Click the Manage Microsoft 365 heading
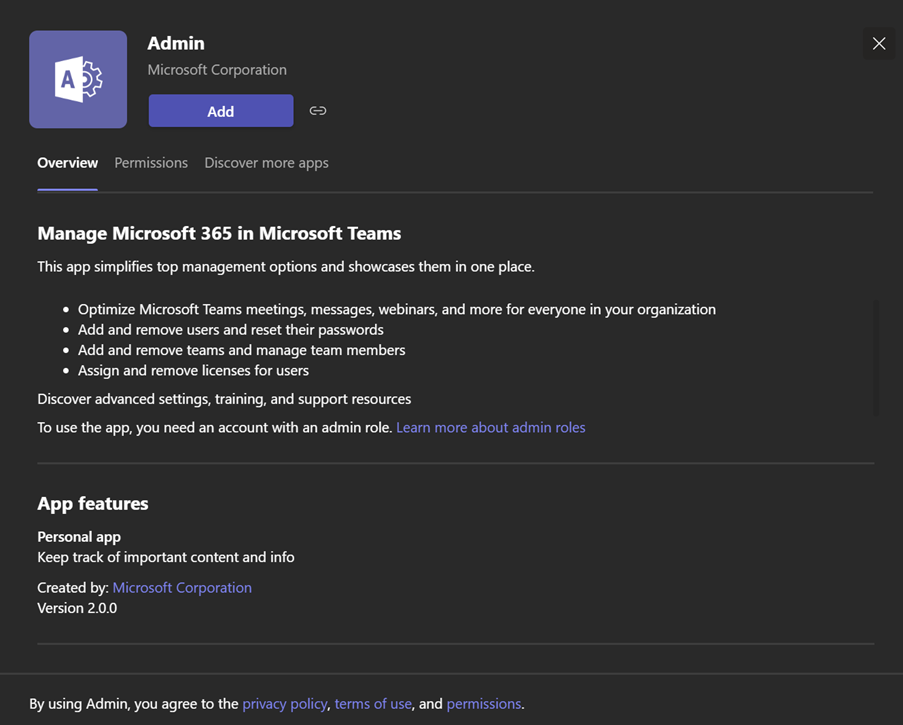 click(218, 233)
